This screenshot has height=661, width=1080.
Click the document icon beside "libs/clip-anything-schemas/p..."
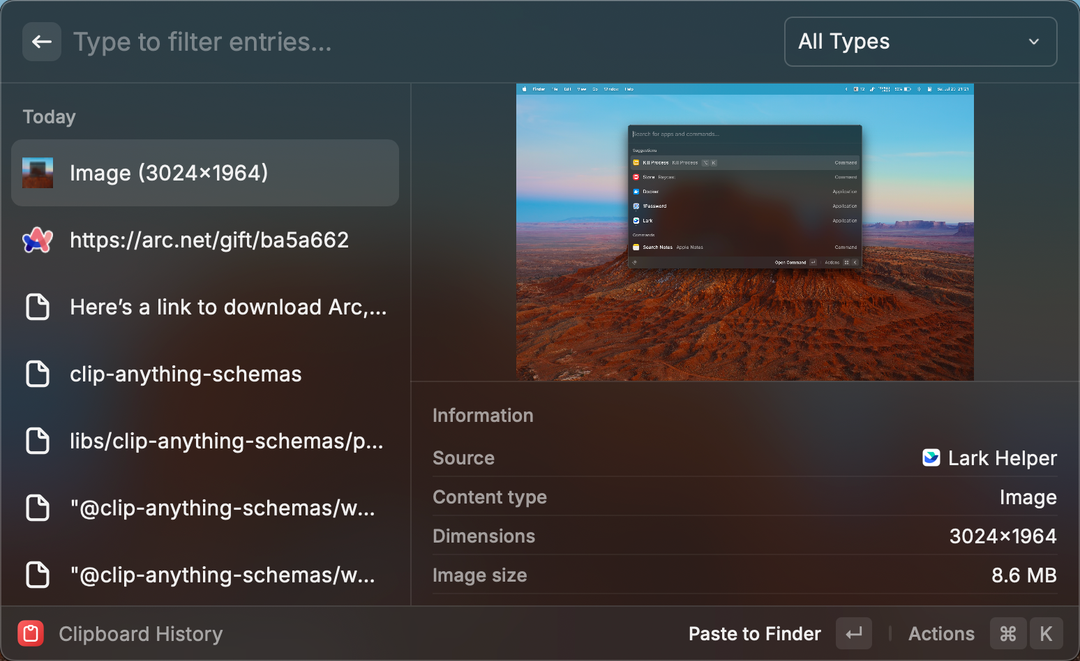(x=37, y=441)
